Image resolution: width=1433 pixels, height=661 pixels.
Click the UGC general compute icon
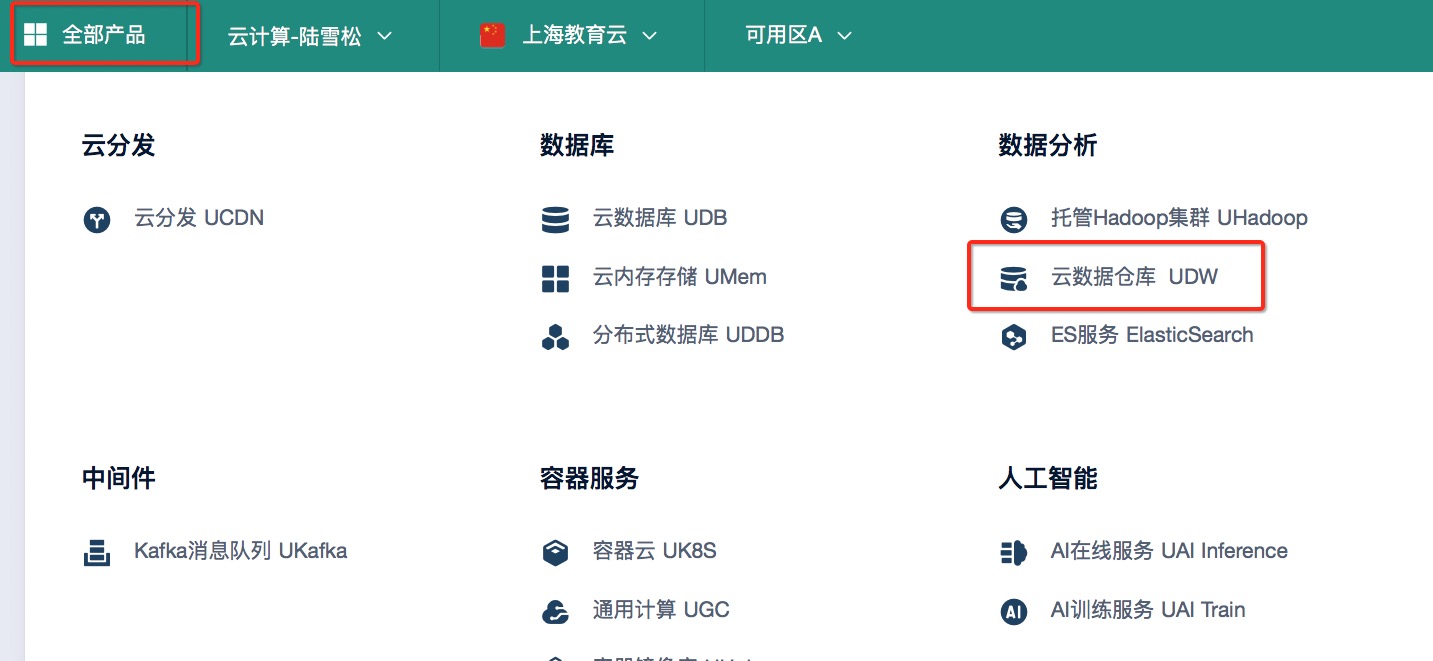click(555, 611)
